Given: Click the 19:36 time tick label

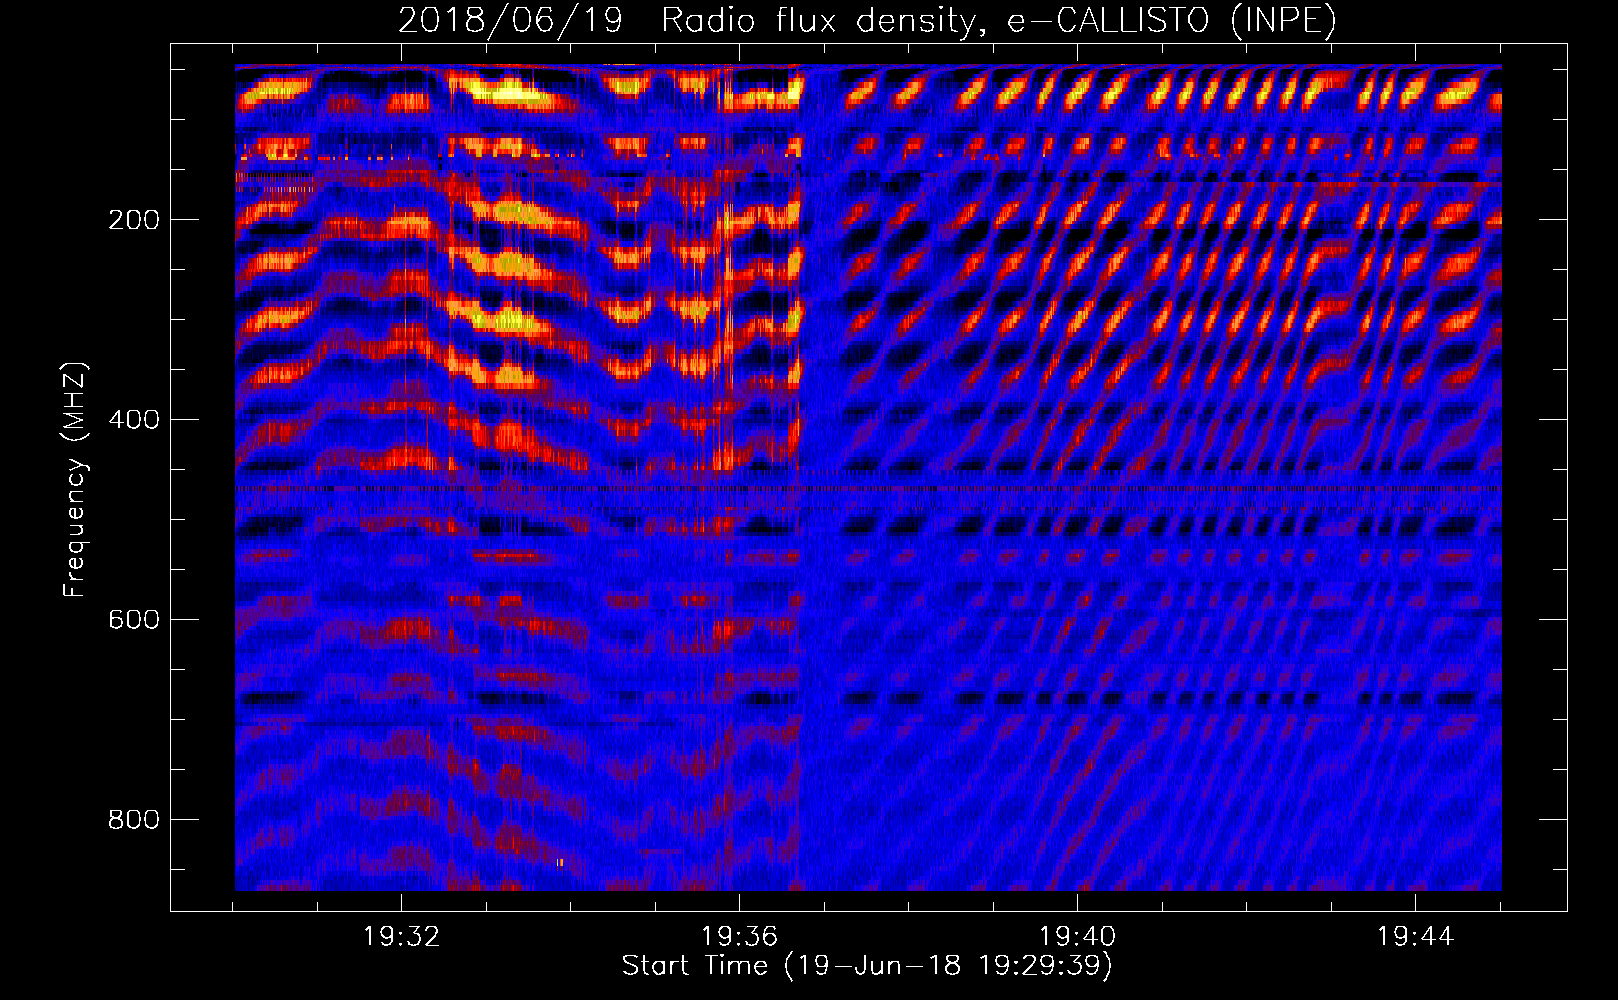Looking at the screenshot, I should (740, 937).
